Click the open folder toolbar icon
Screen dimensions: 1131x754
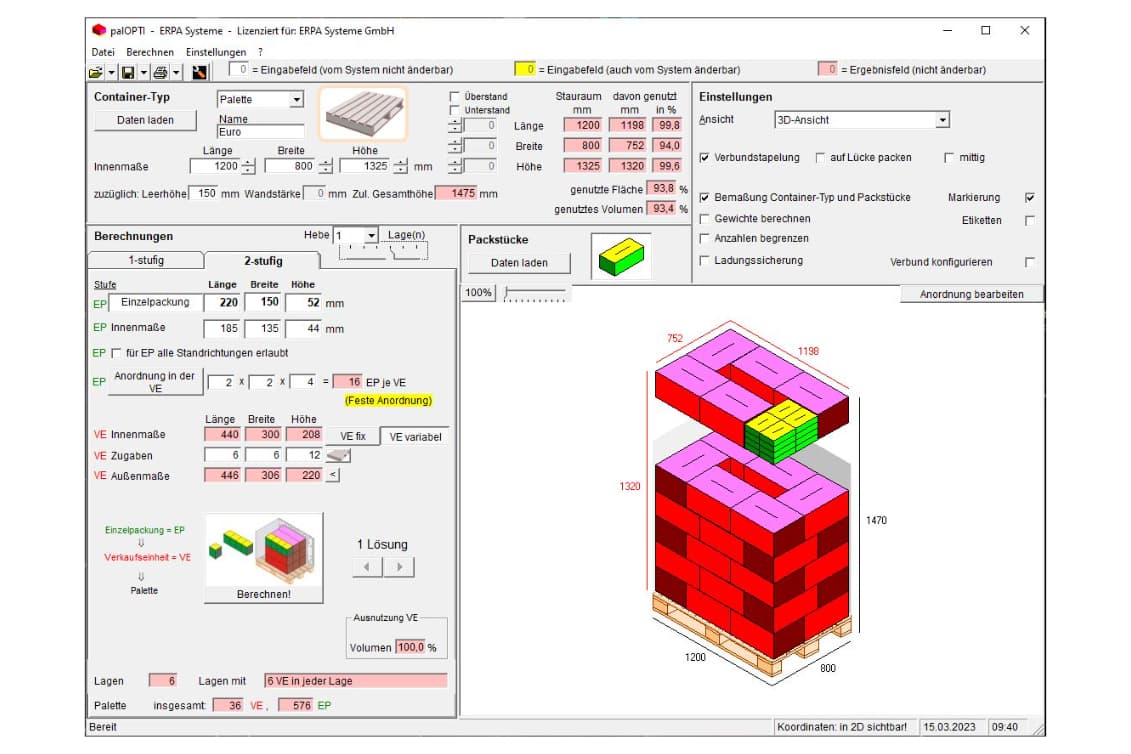(x=95, y=72)
